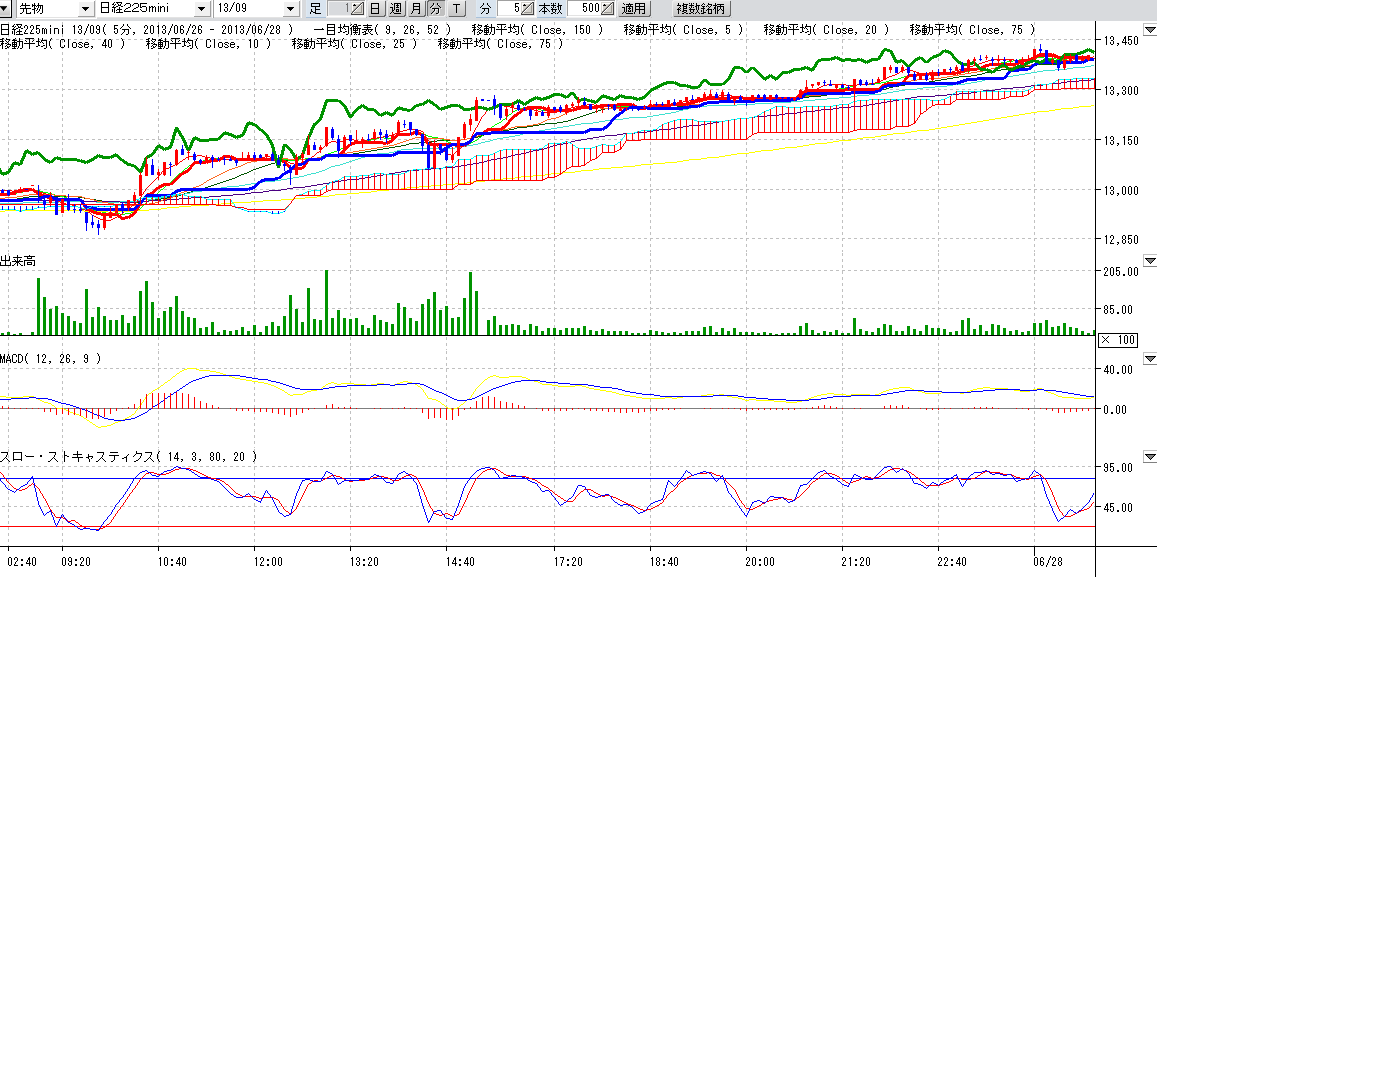Open the price chart panel menu arrow
Image resolution: width=1388 pixels, height=1076 pixels.
click(x=1150, y=30)
